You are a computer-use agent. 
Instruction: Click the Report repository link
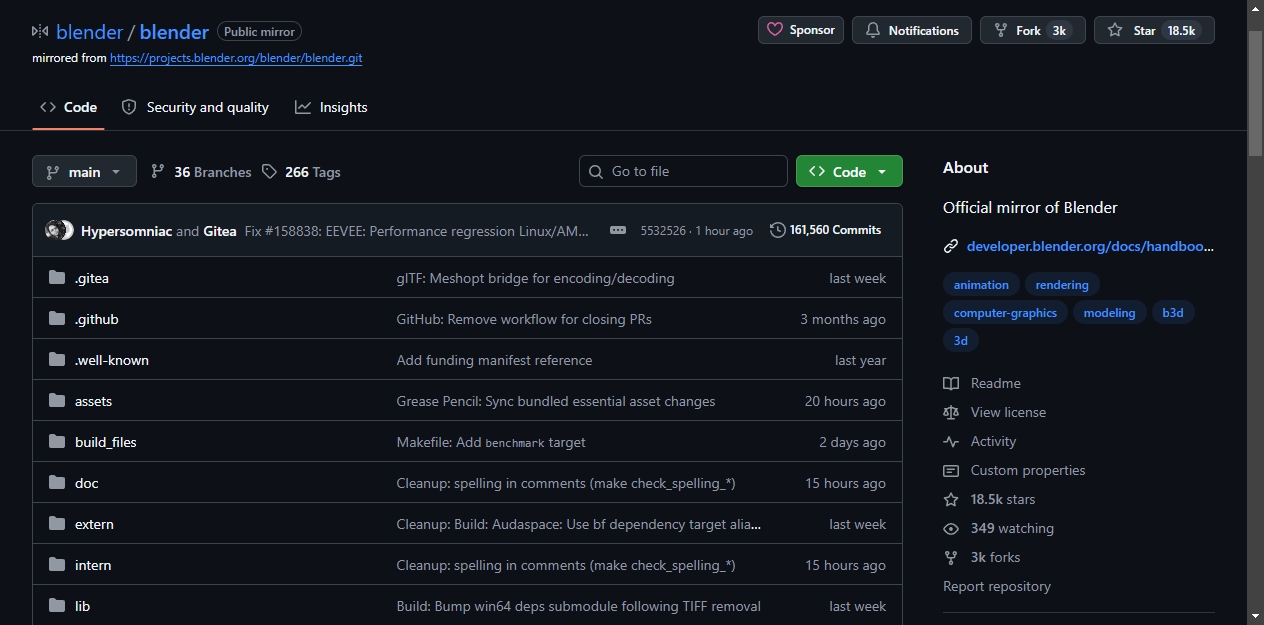997,586
